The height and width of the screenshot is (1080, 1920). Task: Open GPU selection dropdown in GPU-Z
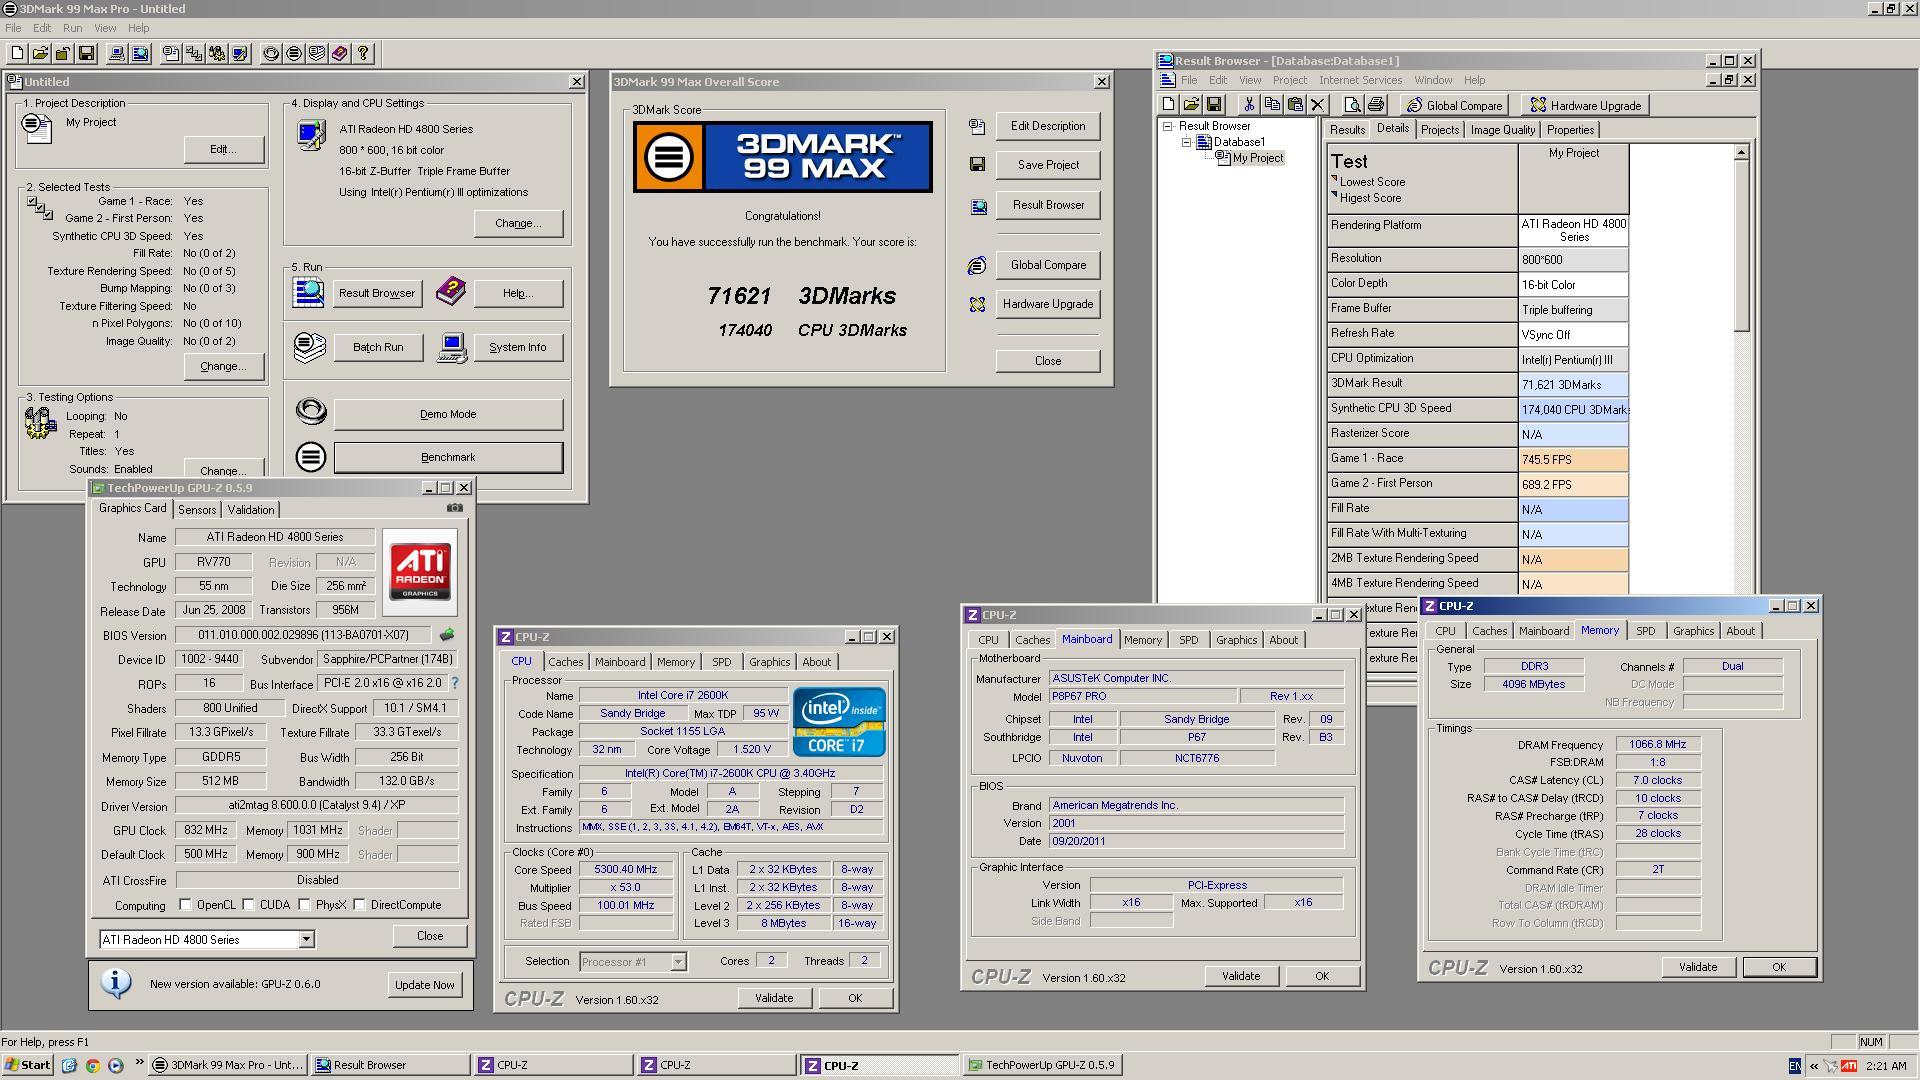click(x=306, y=940)
